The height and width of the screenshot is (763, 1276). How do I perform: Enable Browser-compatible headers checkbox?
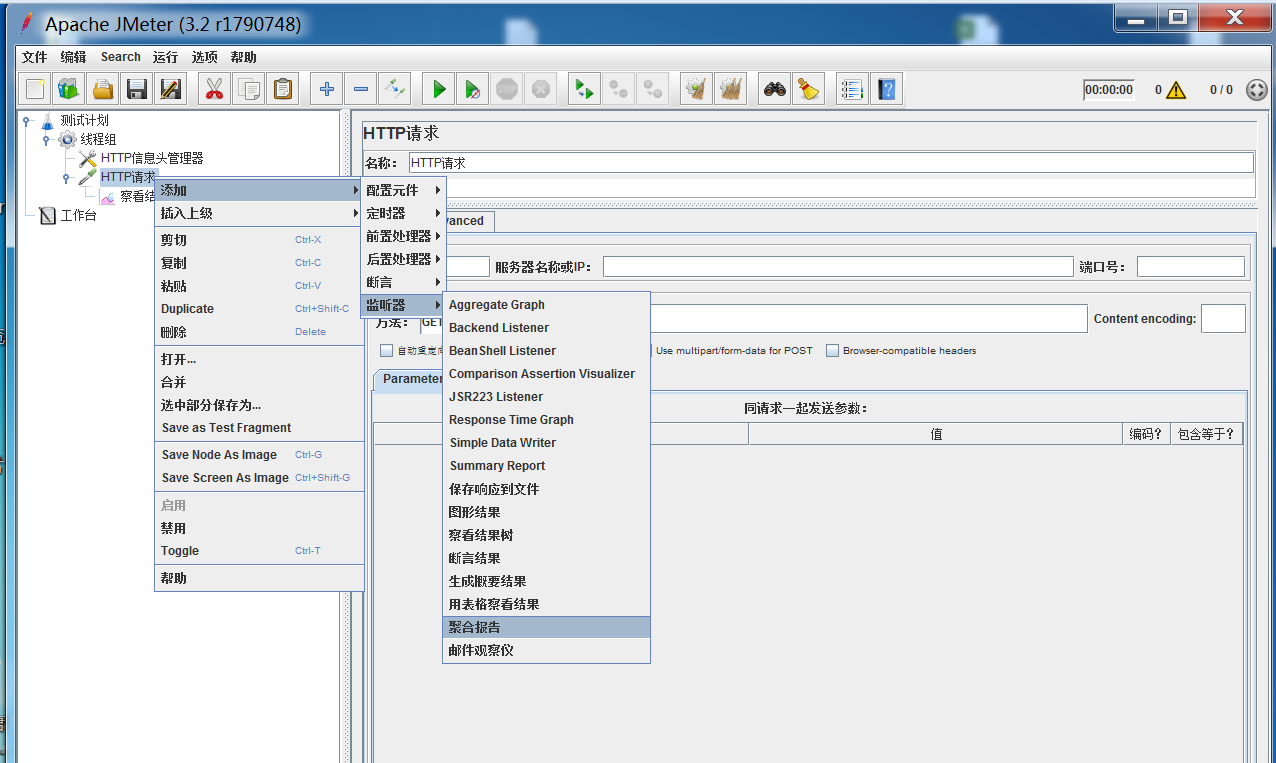coord(832,351)
